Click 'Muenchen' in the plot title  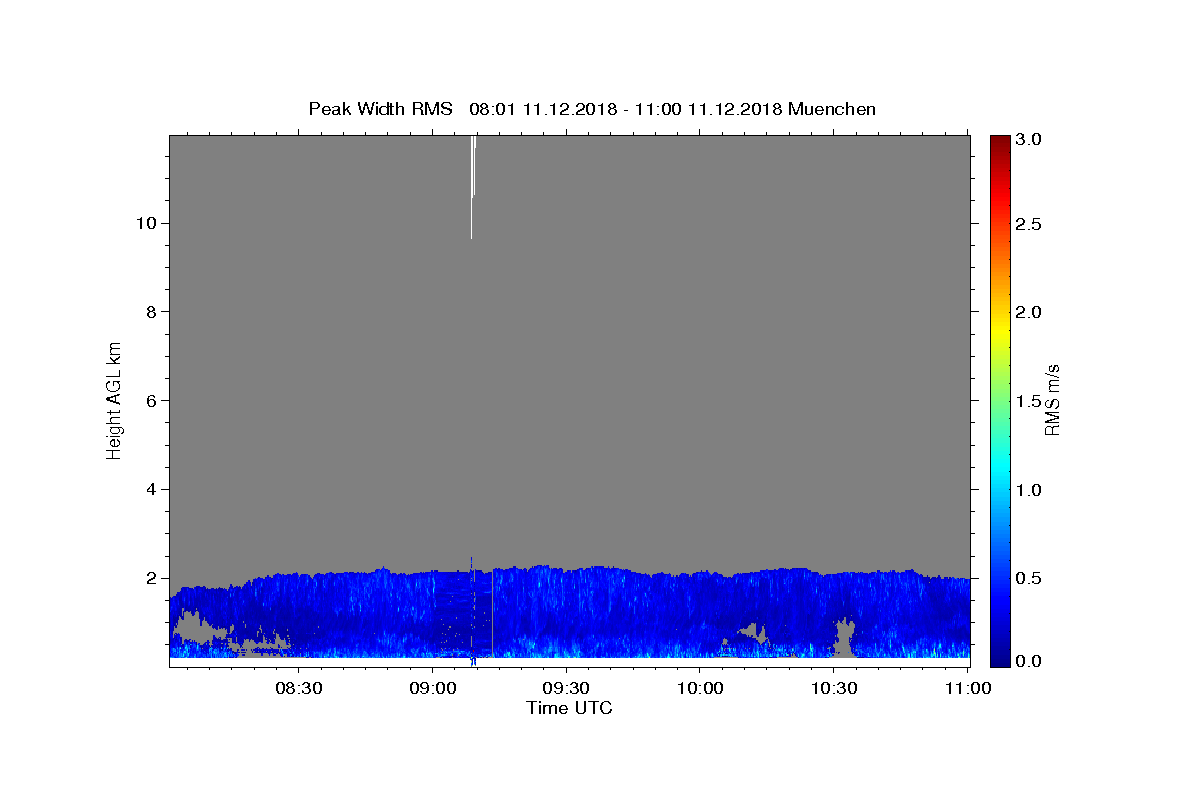pos(832,109)
